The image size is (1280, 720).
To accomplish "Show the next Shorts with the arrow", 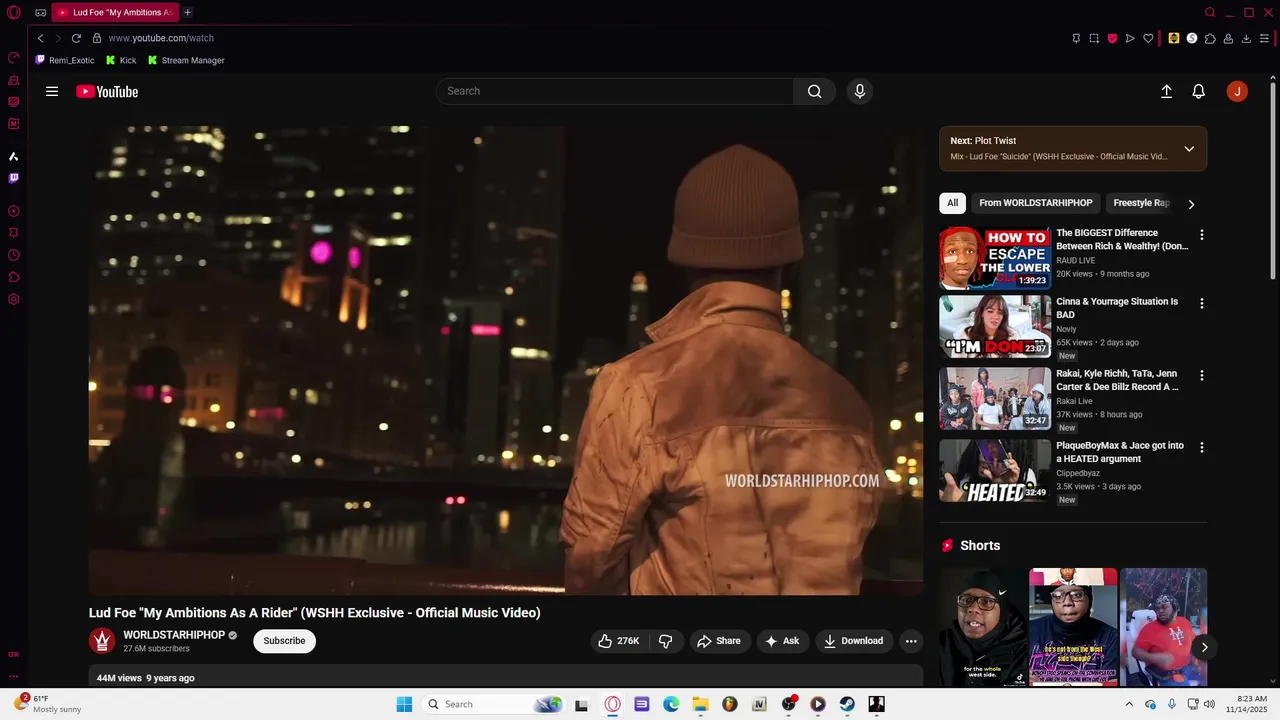I will (x=1204, y=647).
